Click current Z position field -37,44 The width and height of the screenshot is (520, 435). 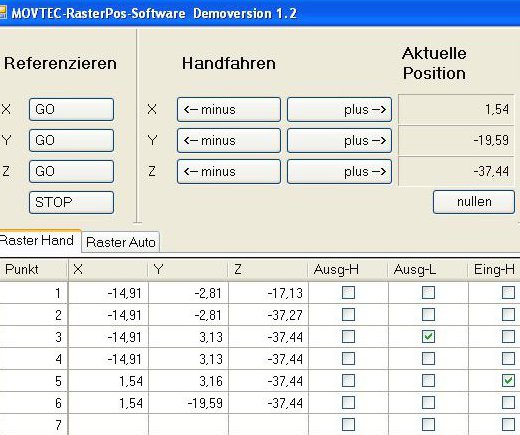click(456, 171)
